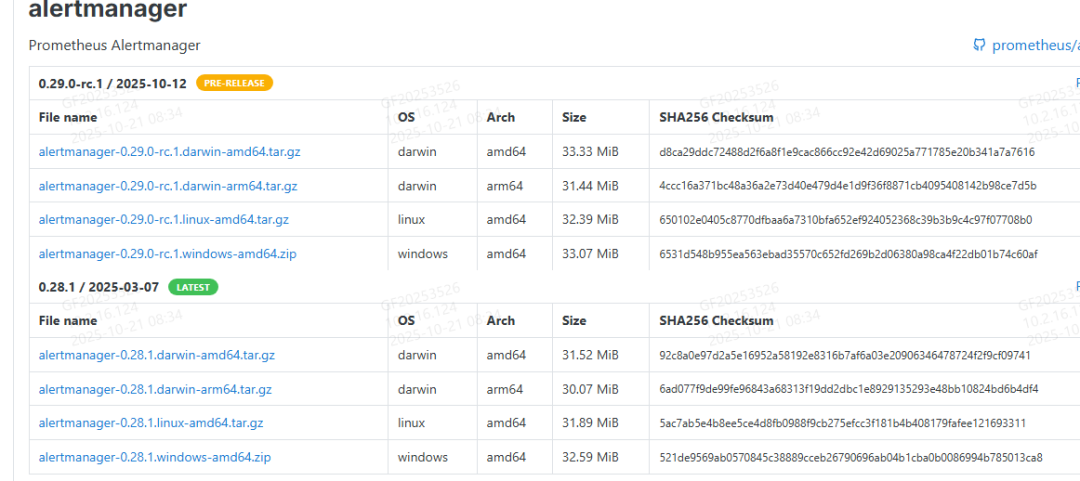Select checksum starting with 521de9569a
Viewport: 1080px width, 481px height.
click(851, 457)
